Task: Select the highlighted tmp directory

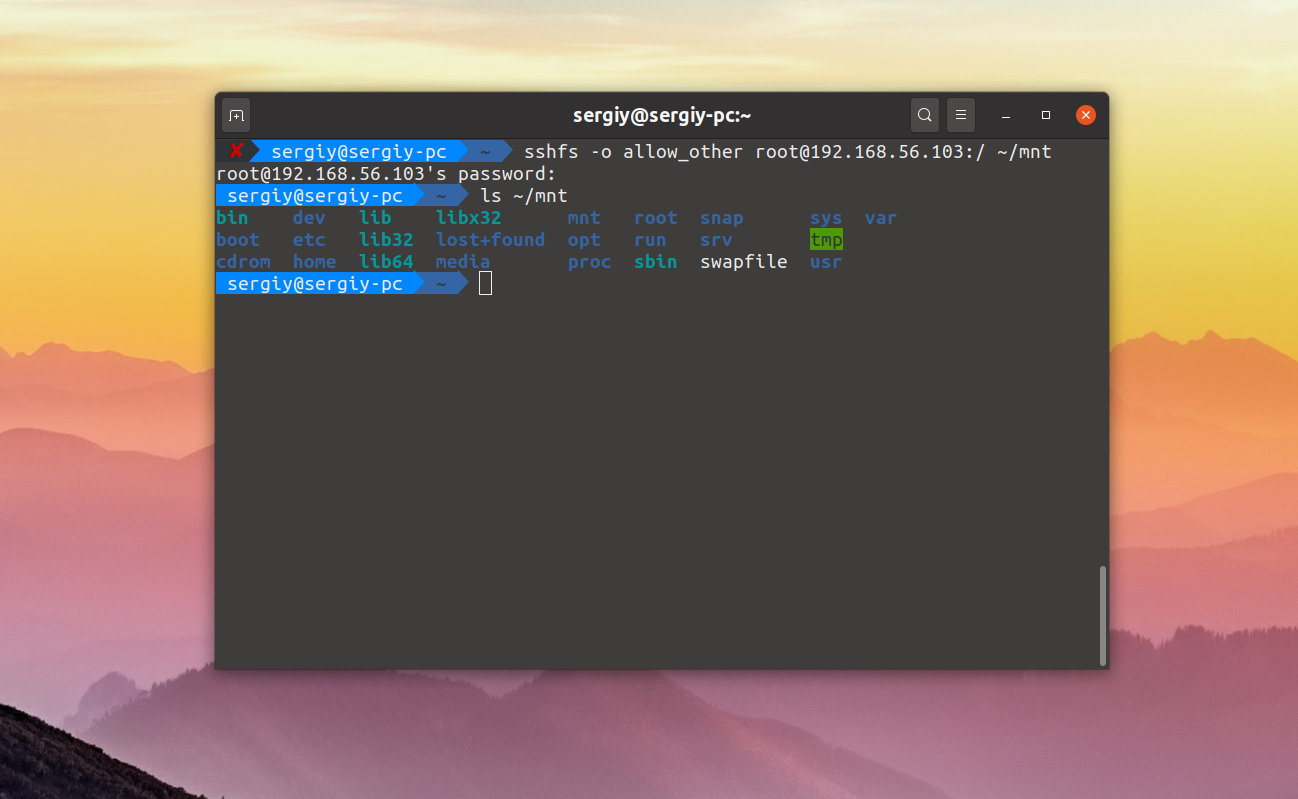Action: [x=826, y=240]
